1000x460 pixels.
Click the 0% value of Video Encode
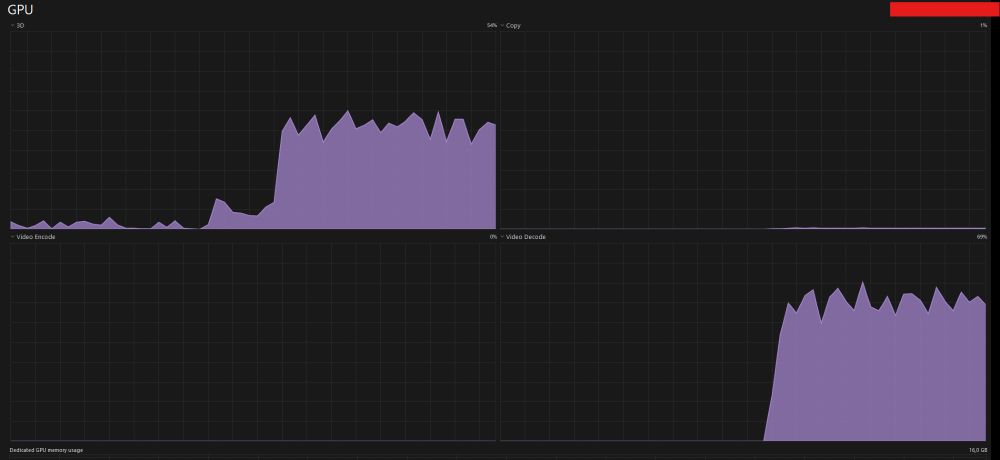point(492,237)
